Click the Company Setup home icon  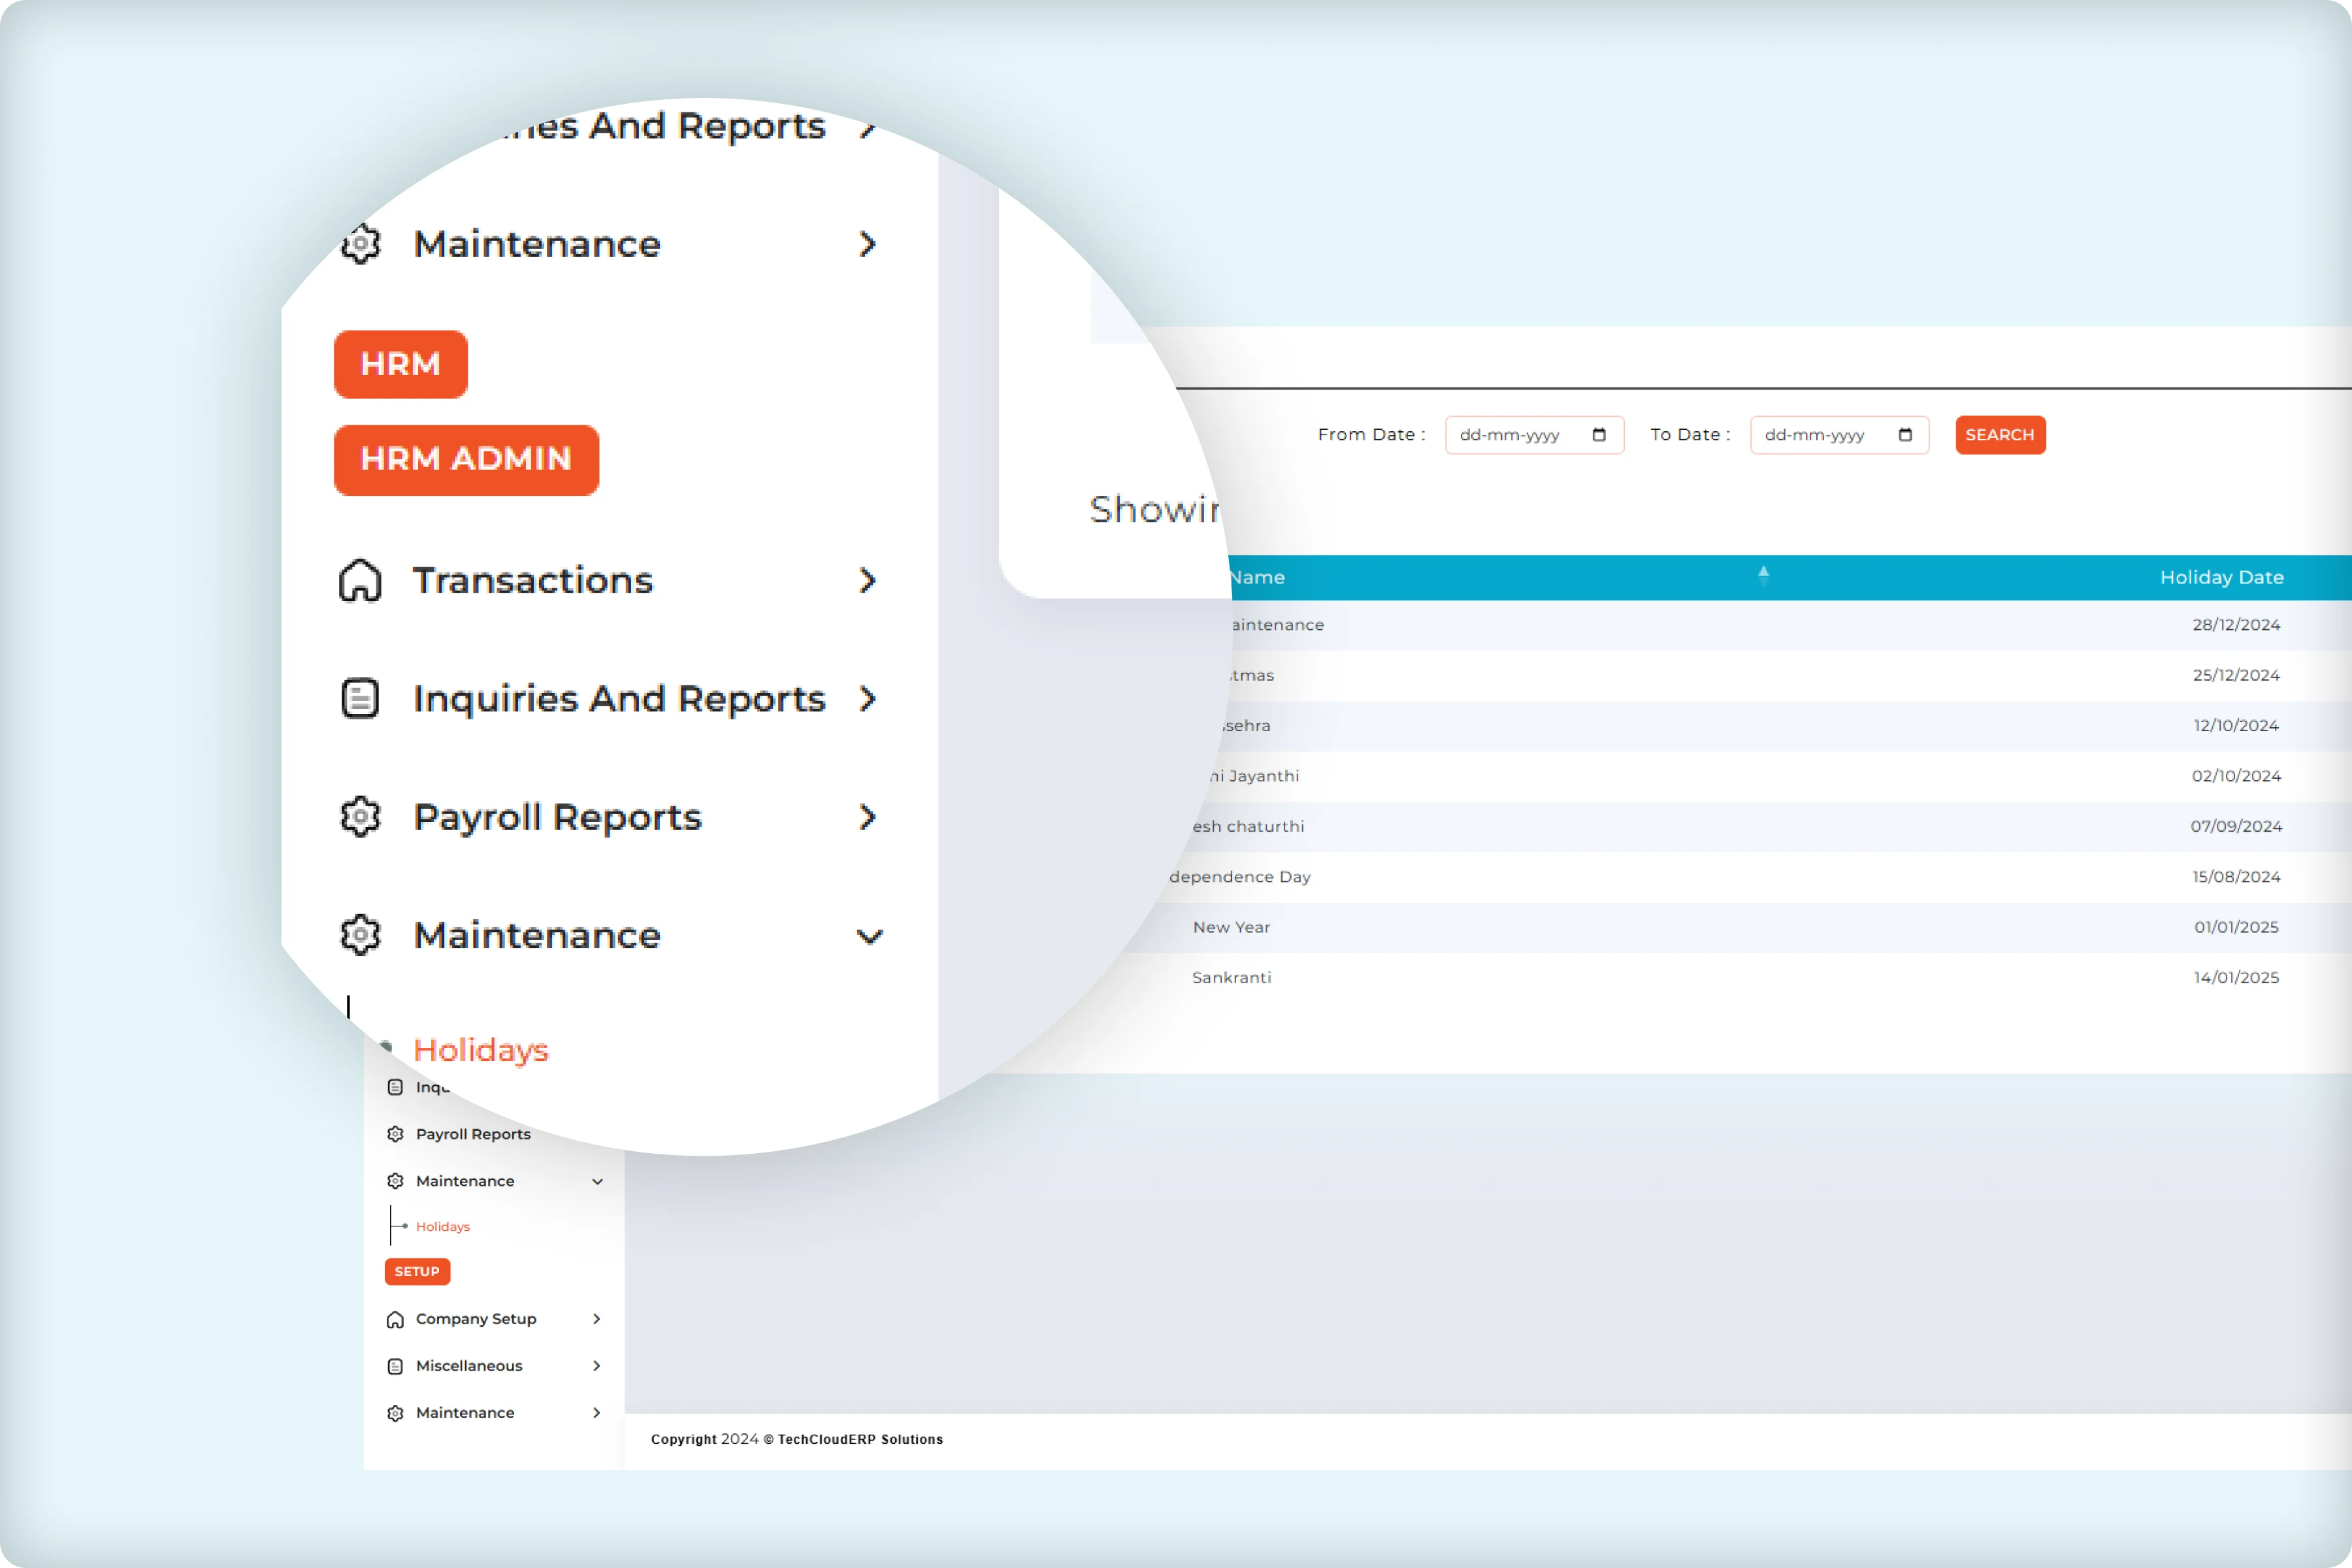coord(395,1319)
